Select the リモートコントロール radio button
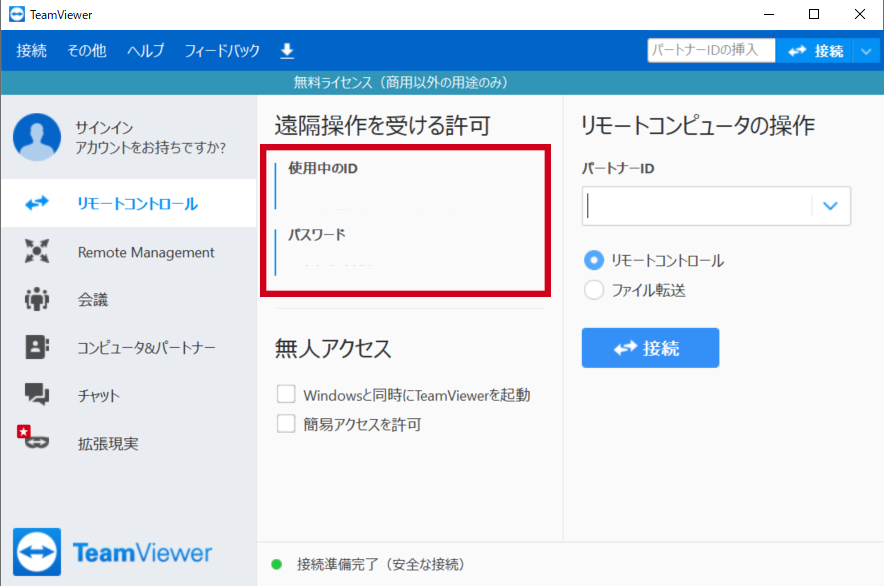884x586 pixels. [594, 260]
